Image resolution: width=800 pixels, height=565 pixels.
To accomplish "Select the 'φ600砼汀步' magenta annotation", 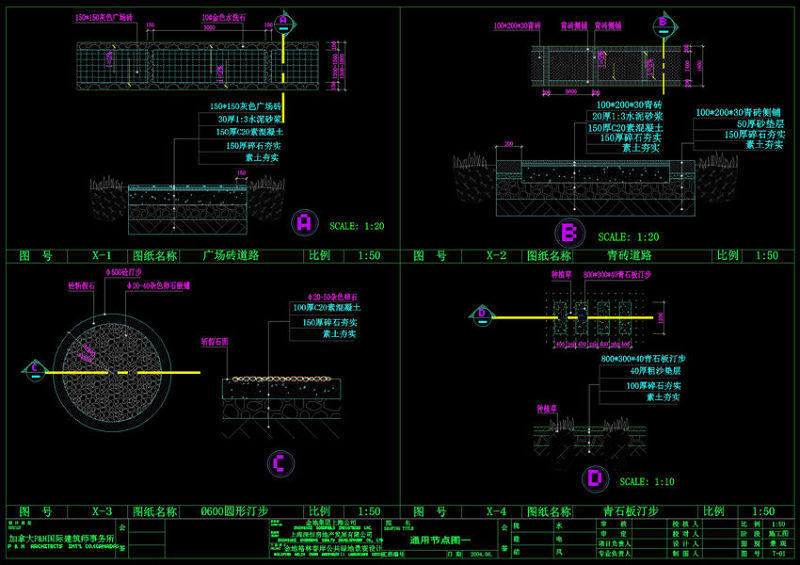I will (123, 273).
